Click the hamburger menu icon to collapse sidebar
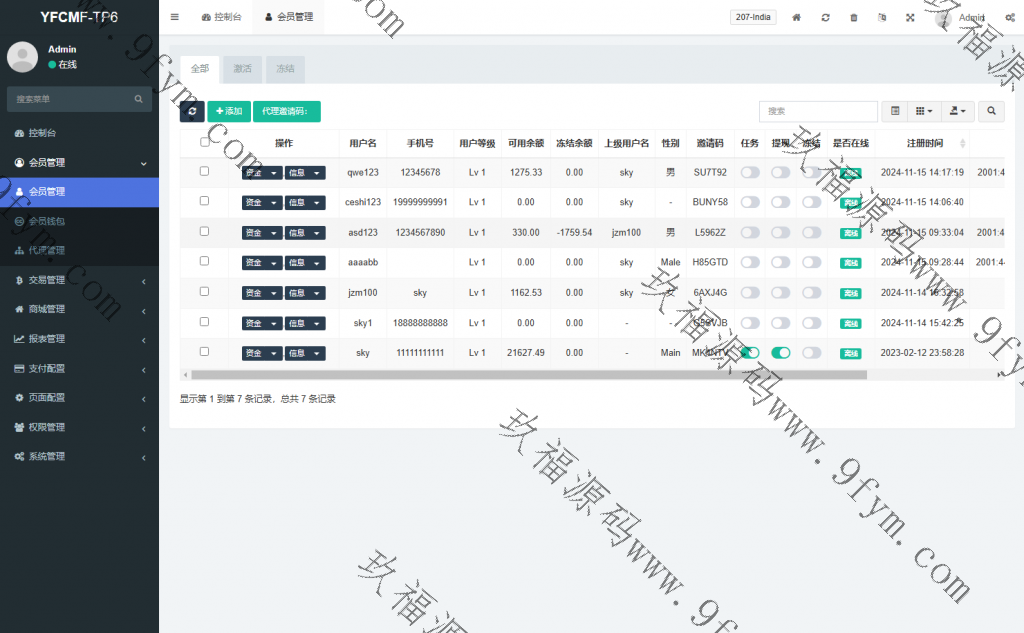This screenshot has height=633, width=1024. coord(175,17)
